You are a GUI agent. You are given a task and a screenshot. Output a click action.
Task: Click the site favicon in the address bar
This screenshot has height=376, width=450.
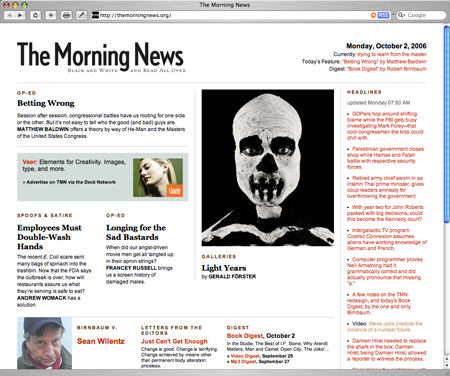[95, 15]
